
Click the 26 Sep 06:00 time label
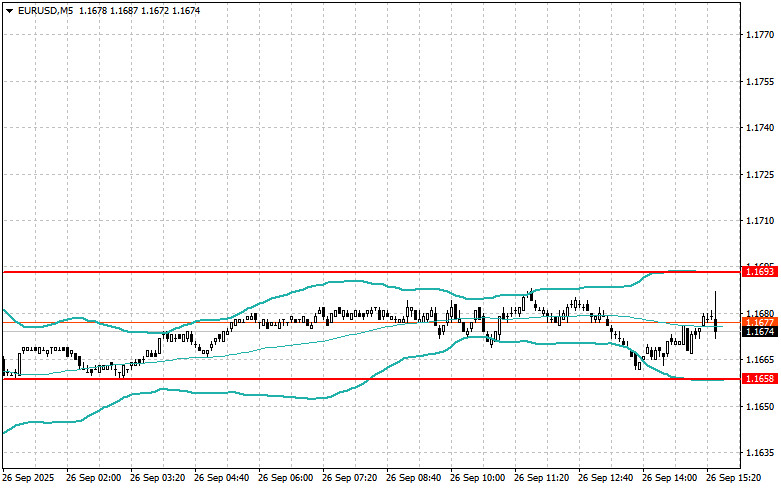(285, 478)
